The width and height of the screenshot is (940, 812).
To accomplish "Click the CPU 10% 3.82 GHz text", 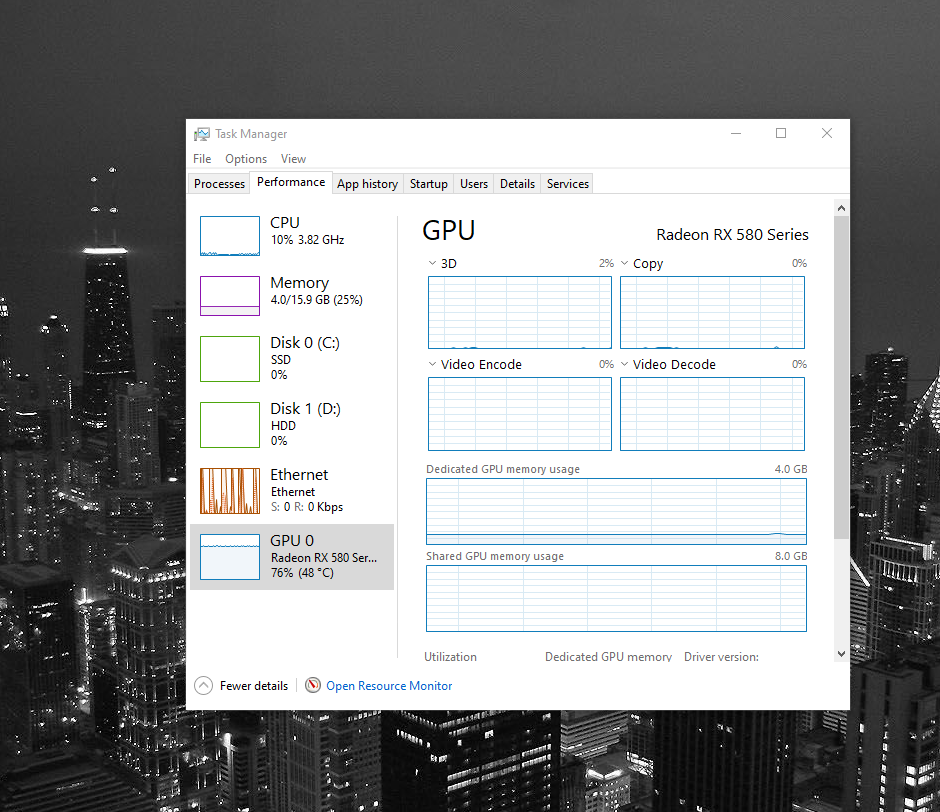I will click(308, 240).
